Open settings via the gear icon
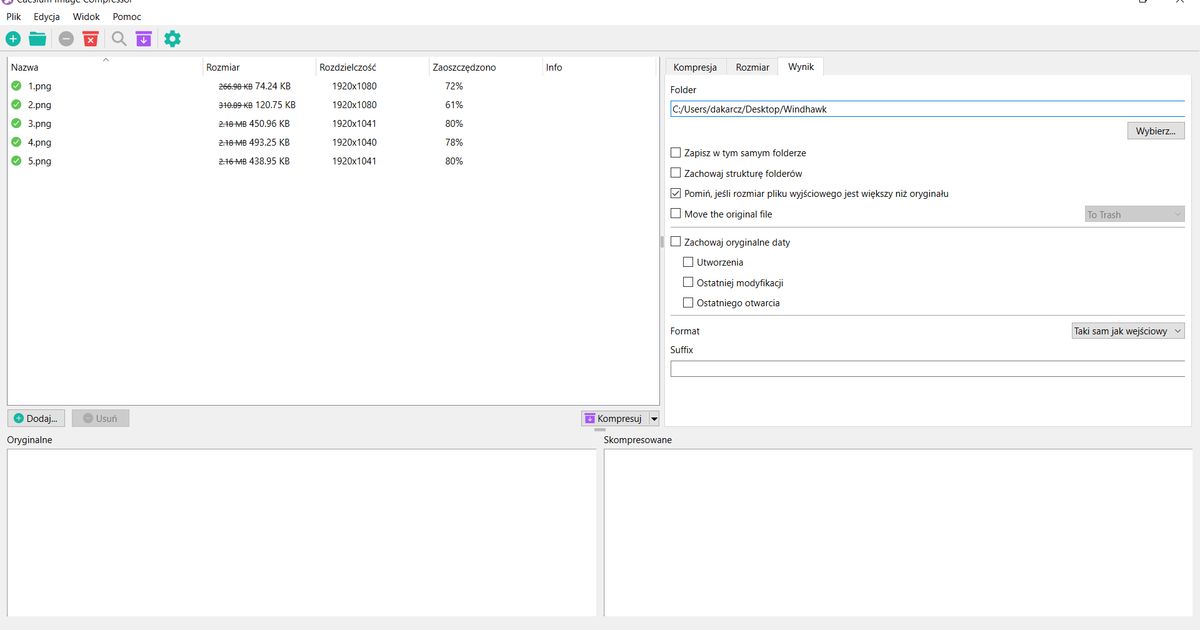This screenshot has width=1200, height=630. click(171, 38)
